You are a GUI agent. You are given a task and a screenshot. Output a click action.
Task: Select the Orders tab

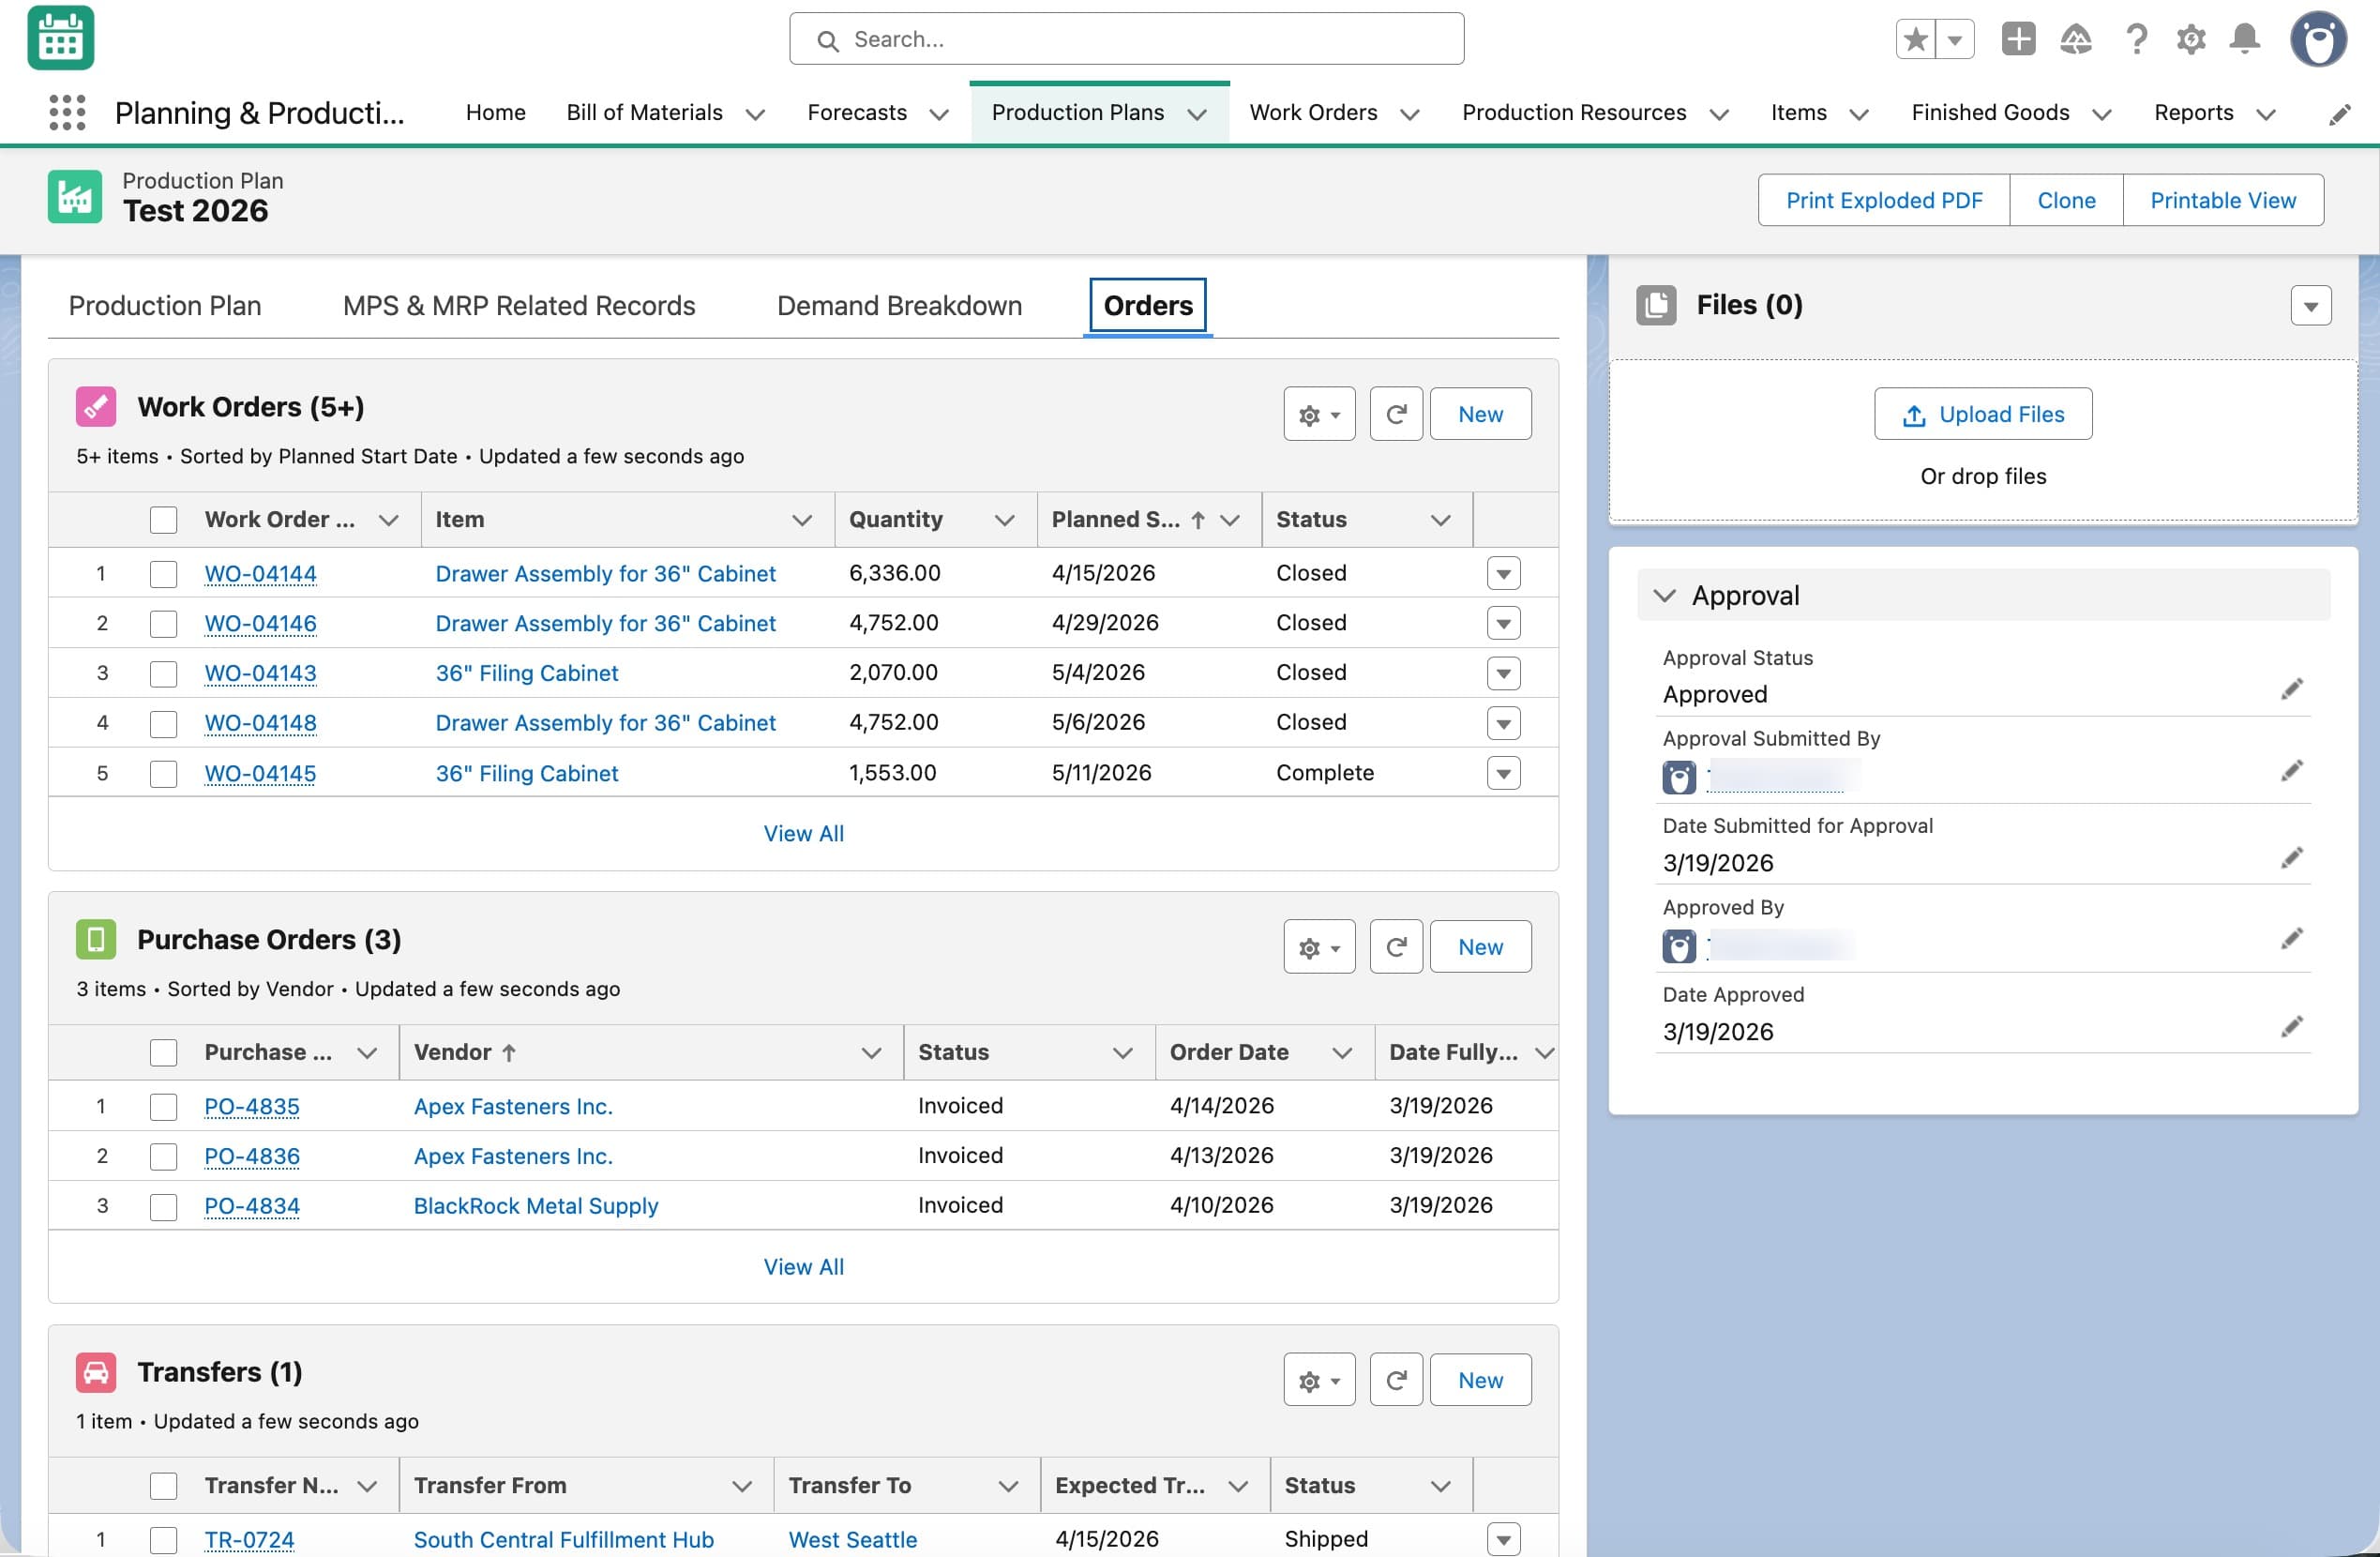pyautogui.click(x=1148, y=306)
